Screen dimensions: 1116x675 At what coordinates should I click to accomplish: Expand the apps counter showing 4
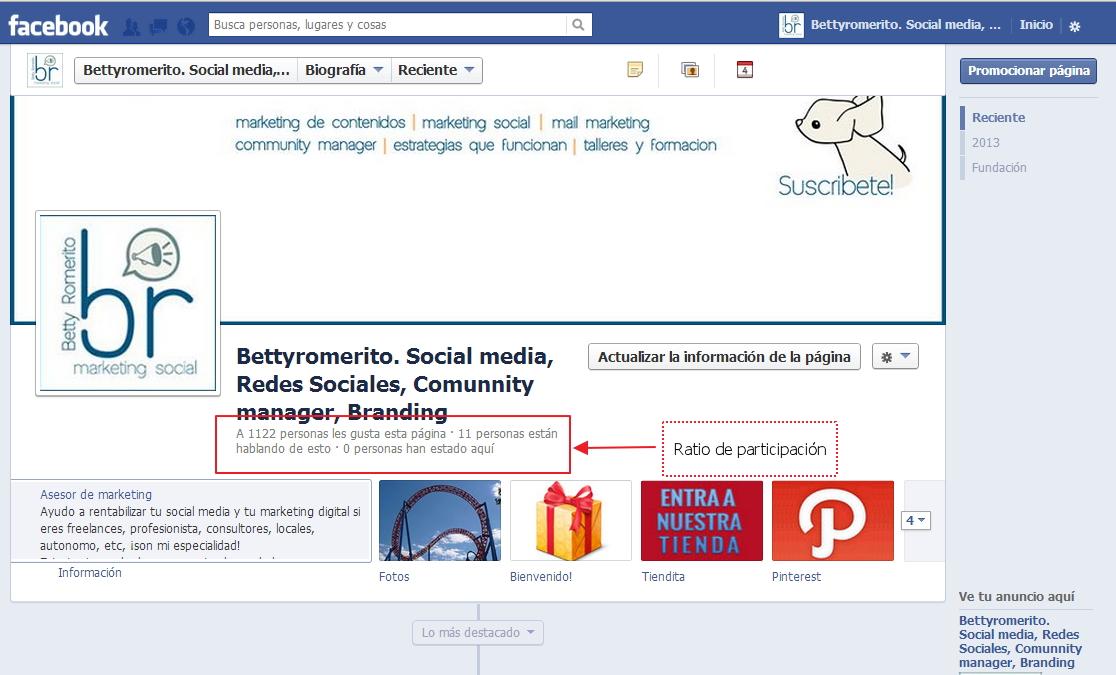916,520
